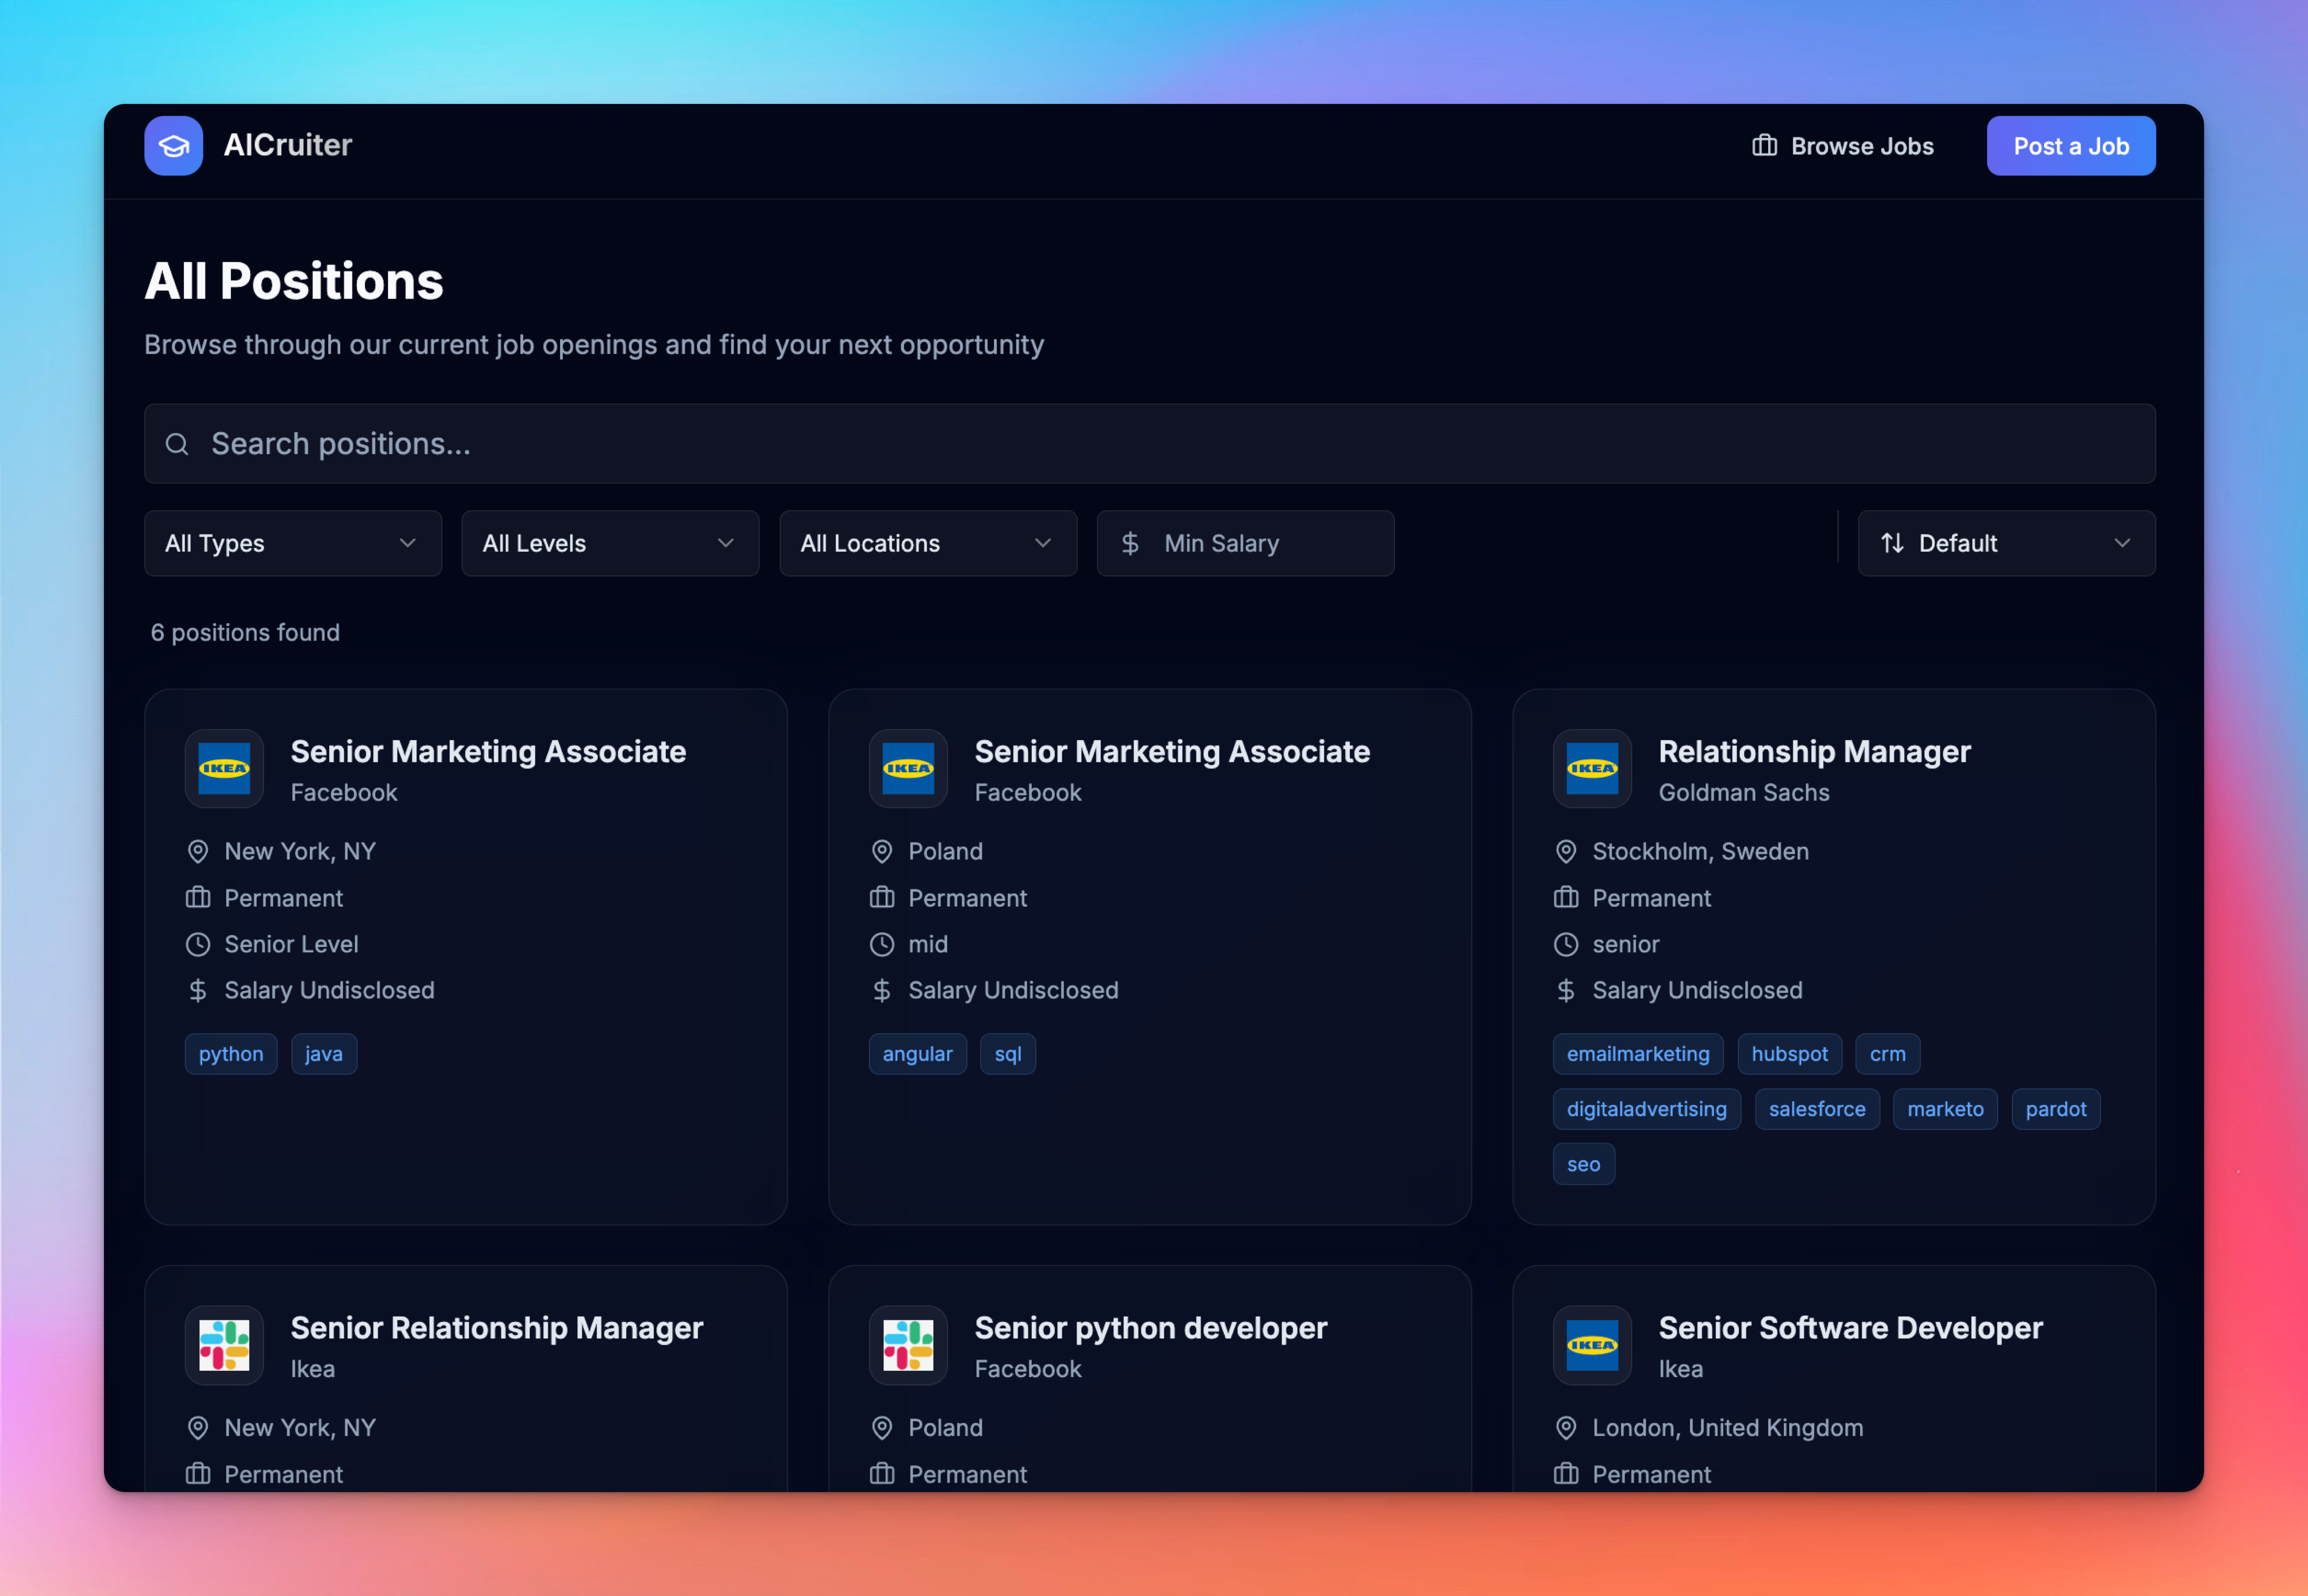Image resolution: width=2308 pixels, height=1596 pixels.
Task: Click the AICruiter graduation cap logo
Action: click(173, 146)
